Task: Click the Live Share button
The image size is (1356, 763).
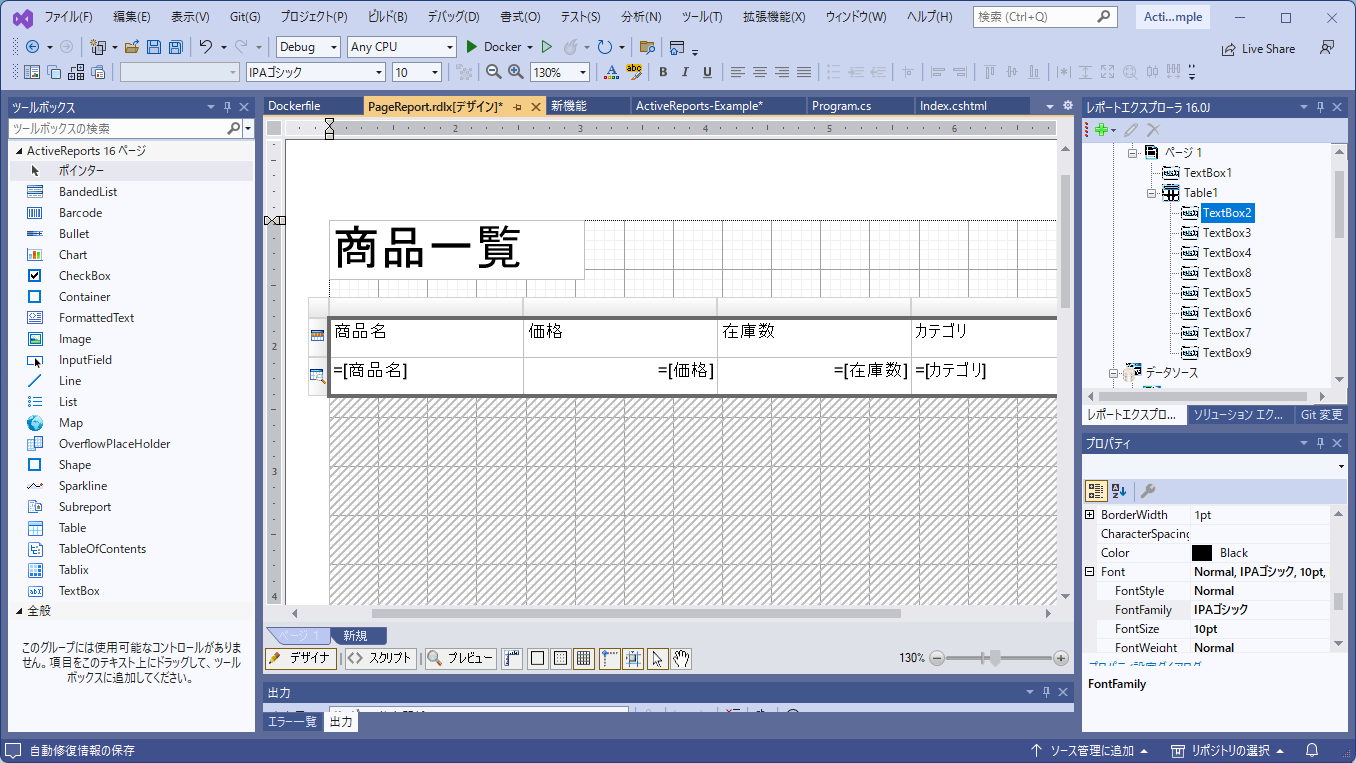Action: click(x=1258, y=48)
